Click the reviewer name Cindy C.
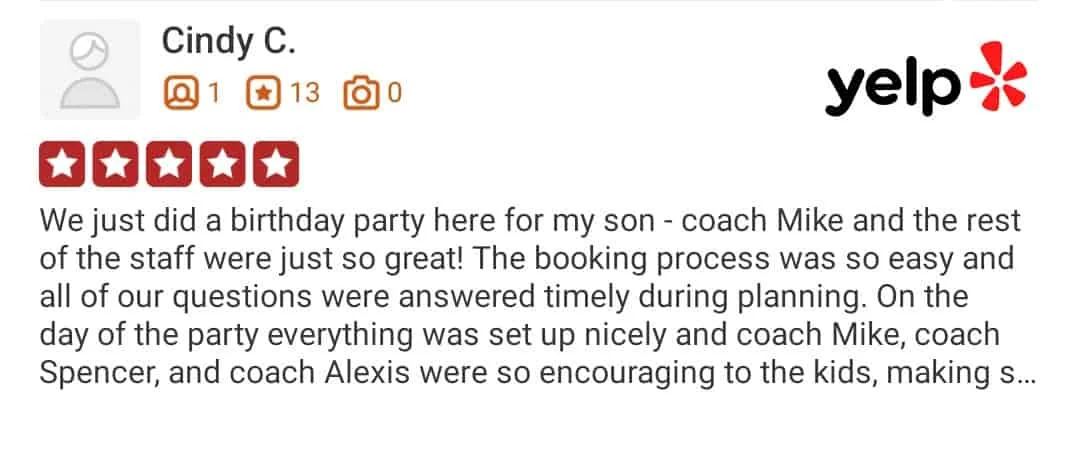 click(x=229, y=41)
